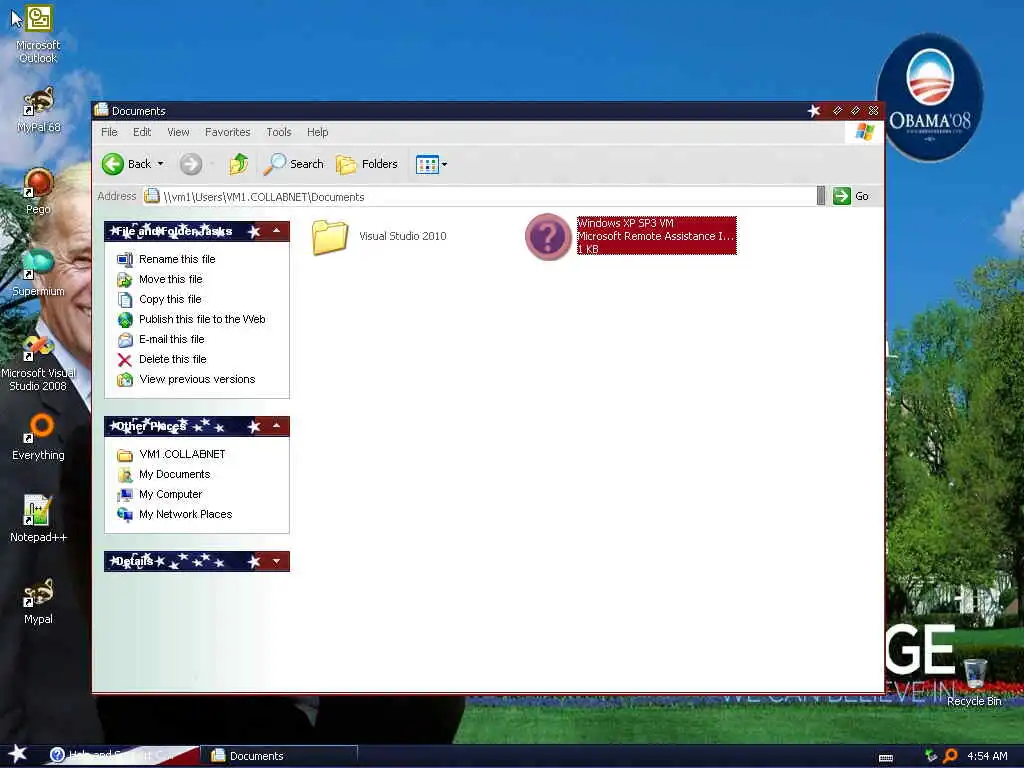Open the Tools menu
This screenshot has height=768, width=1024.
coord(279,132)
